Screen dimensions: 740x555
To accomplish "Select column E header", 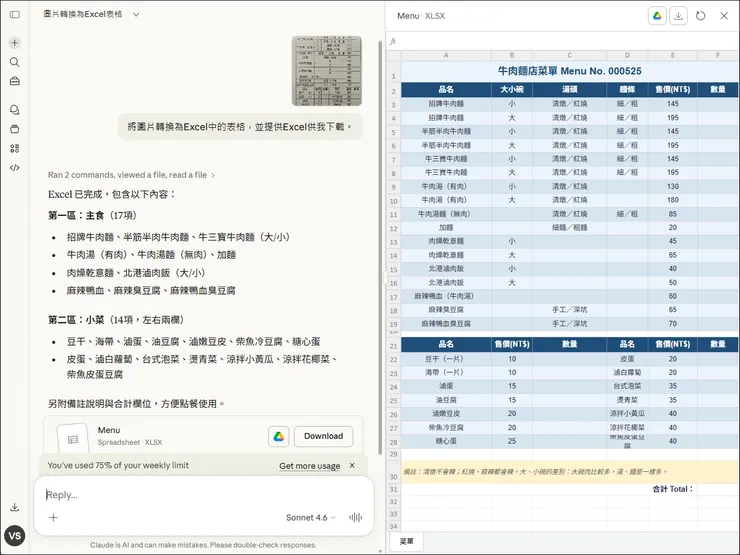I will [x=673, y=55].
